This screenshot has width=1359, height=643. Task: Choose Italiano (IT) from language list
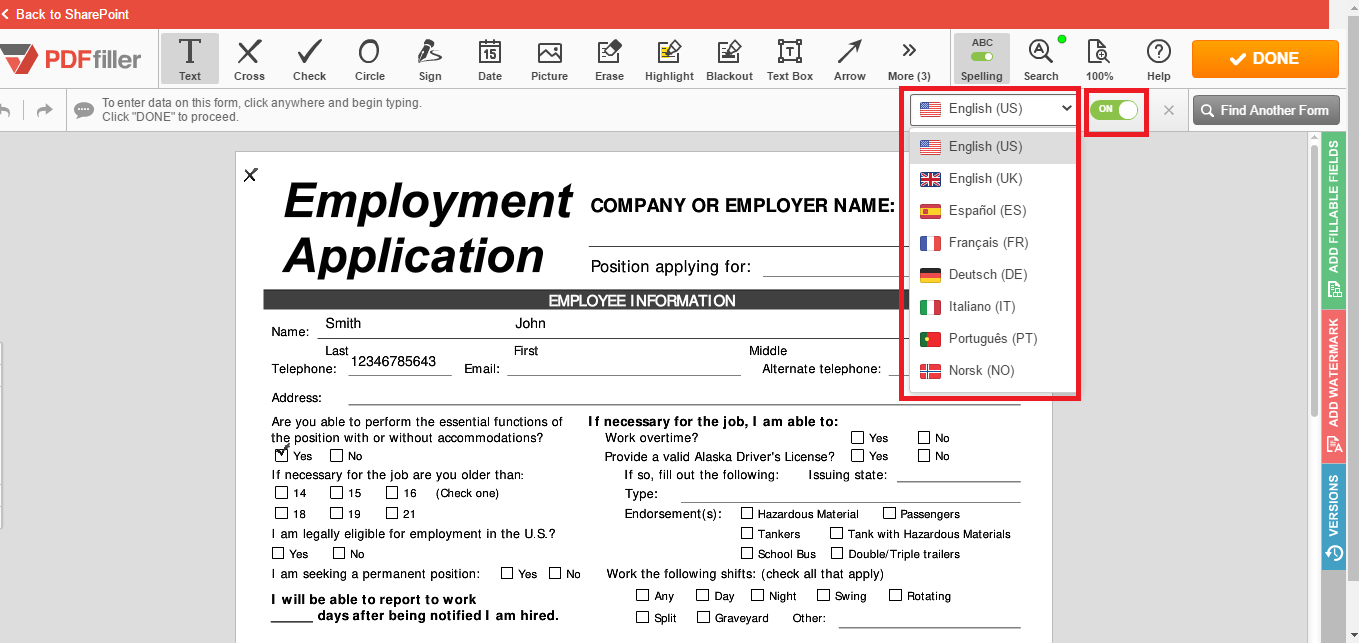[993, 306]
